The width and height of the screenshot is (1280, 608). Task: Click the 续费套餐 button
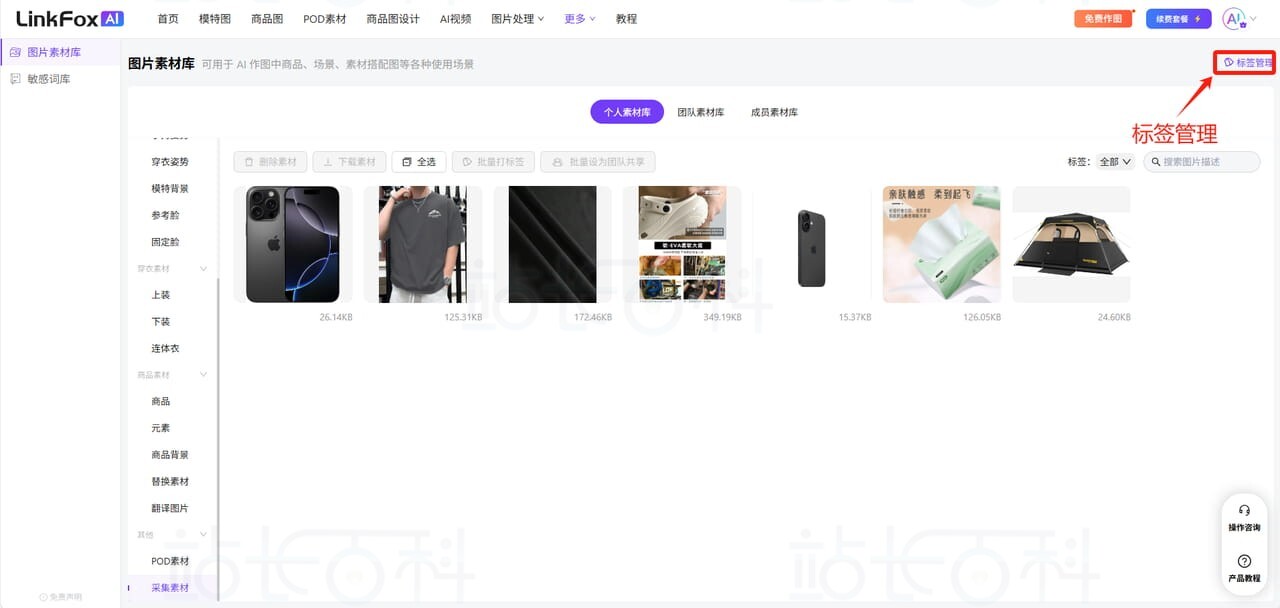click(x=1177, y=18)
